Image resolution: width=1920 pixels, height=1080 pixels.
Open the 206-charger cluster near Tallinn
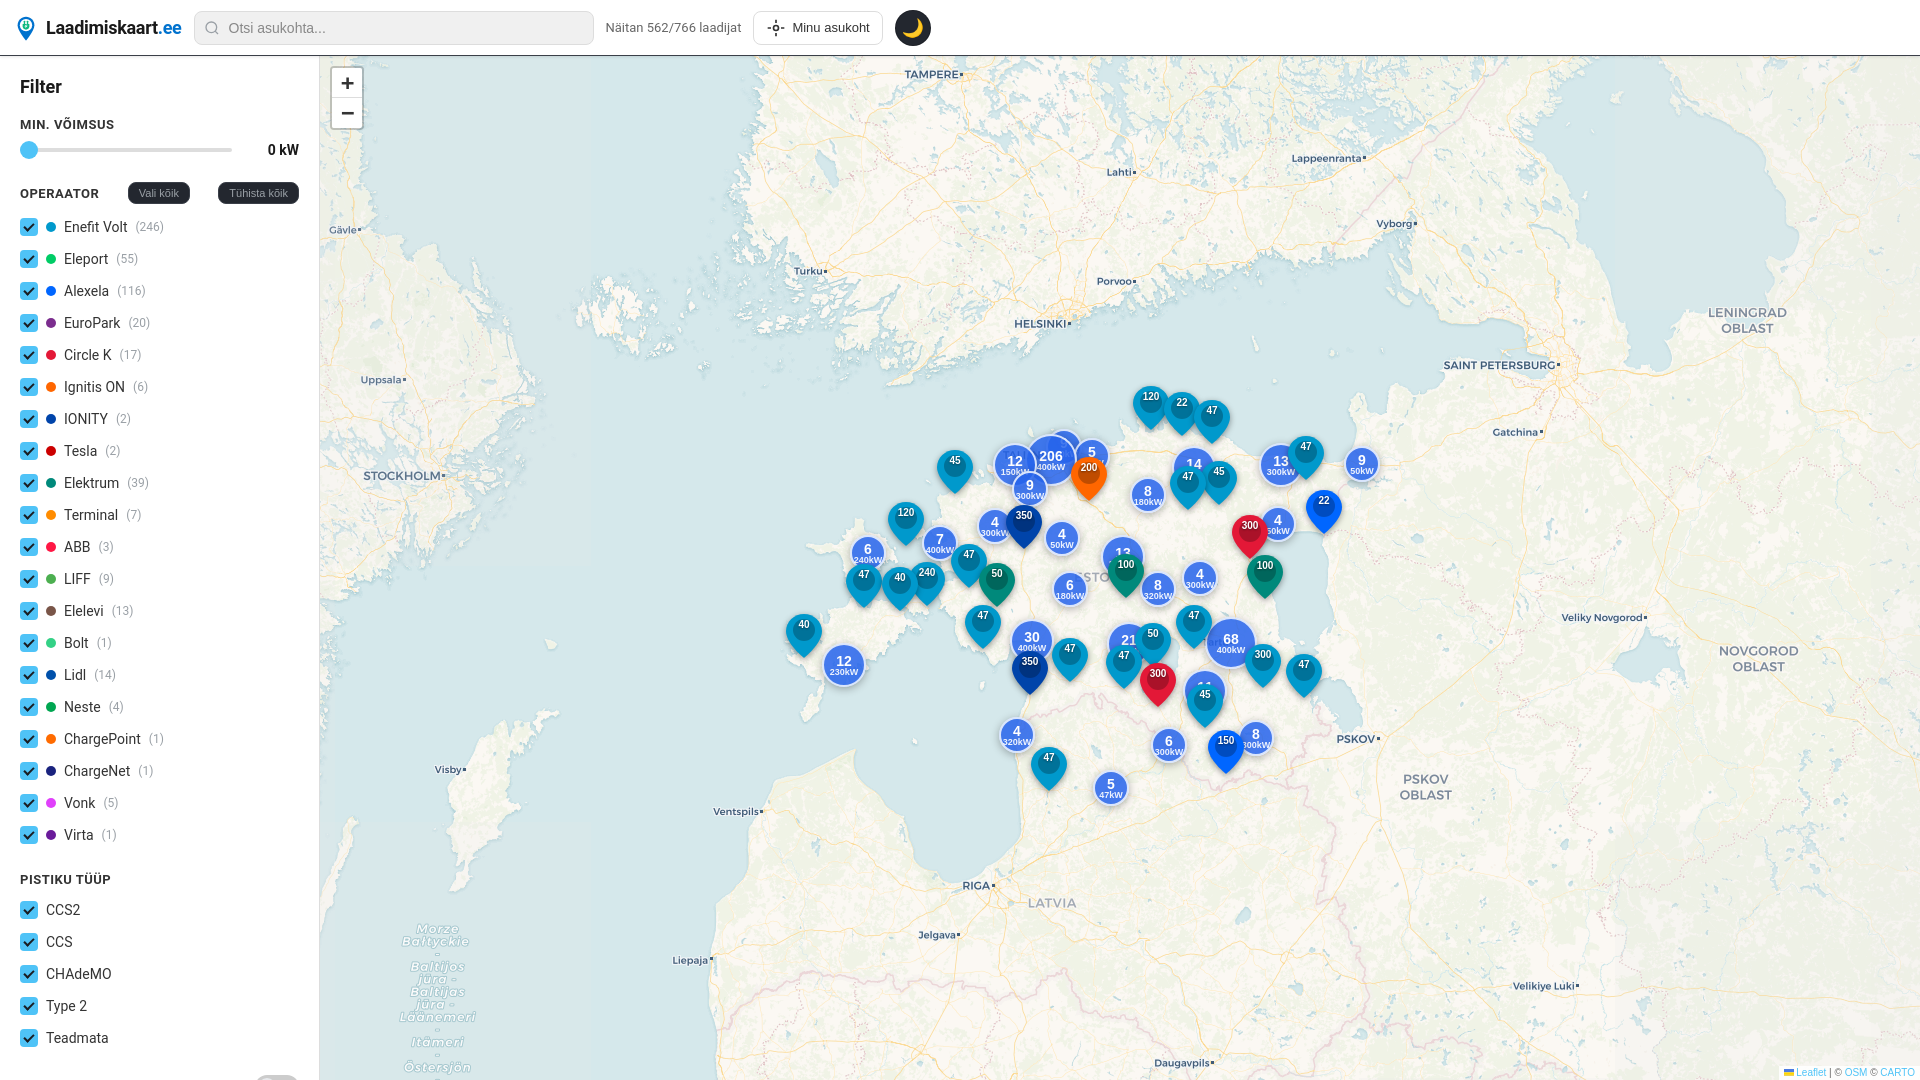coord(1050,460)
